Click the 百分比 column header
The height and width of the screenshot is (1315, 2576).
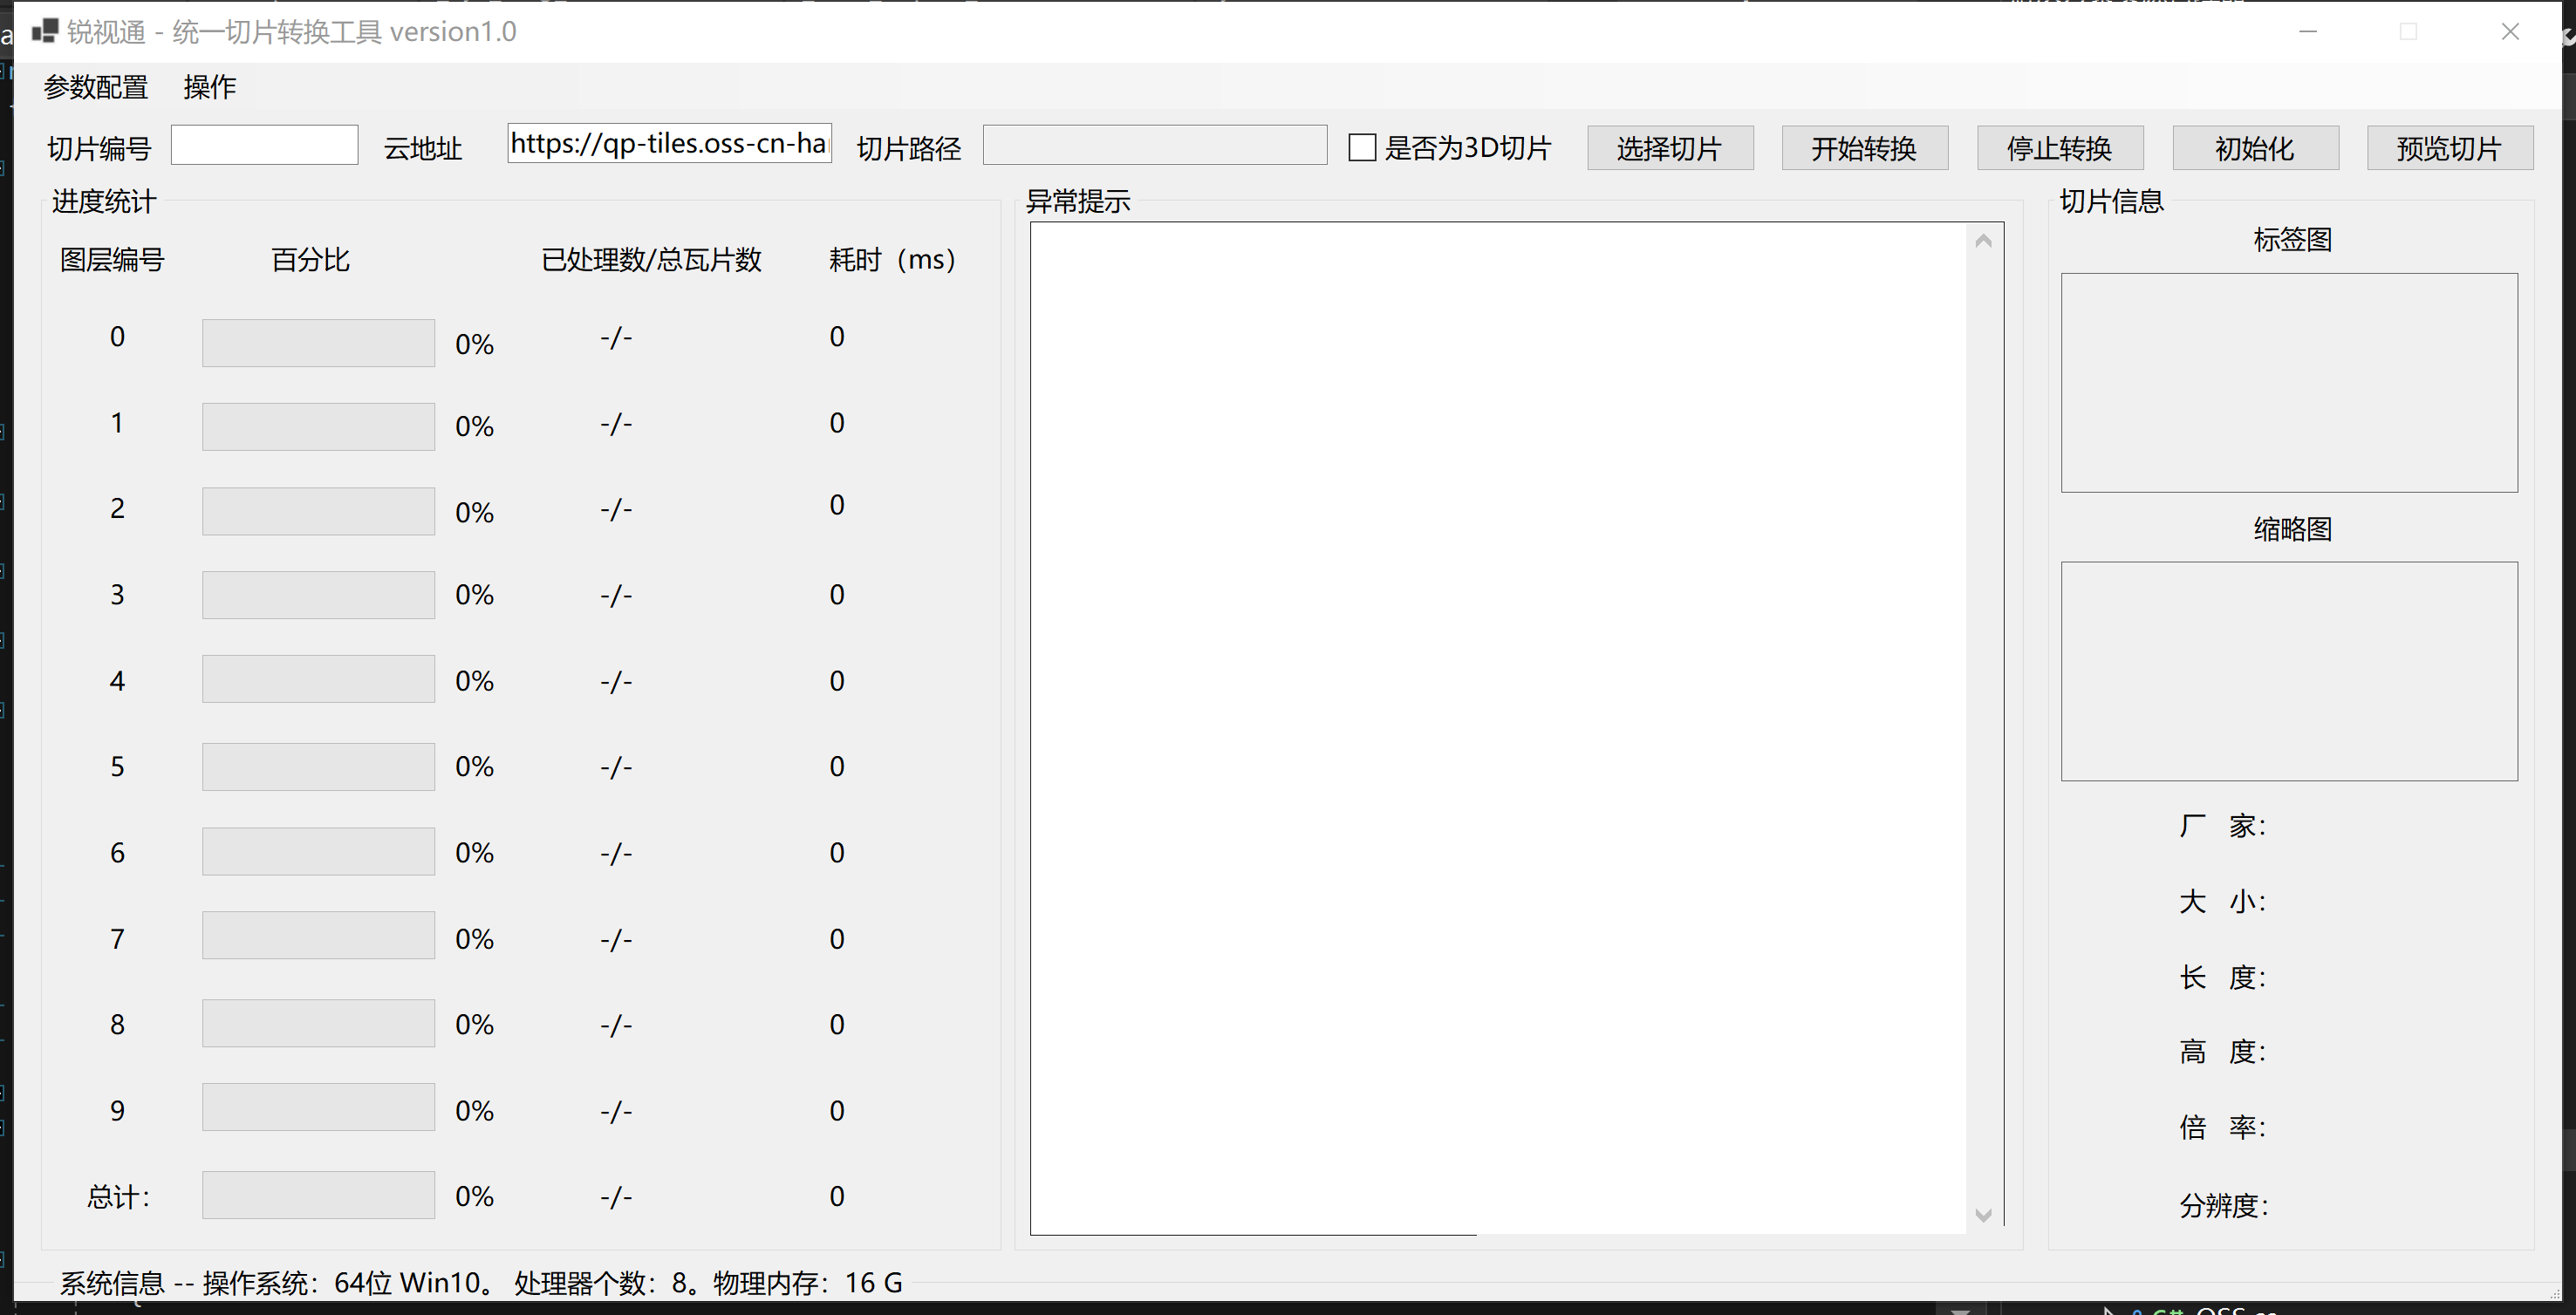(x=311, y=260)
